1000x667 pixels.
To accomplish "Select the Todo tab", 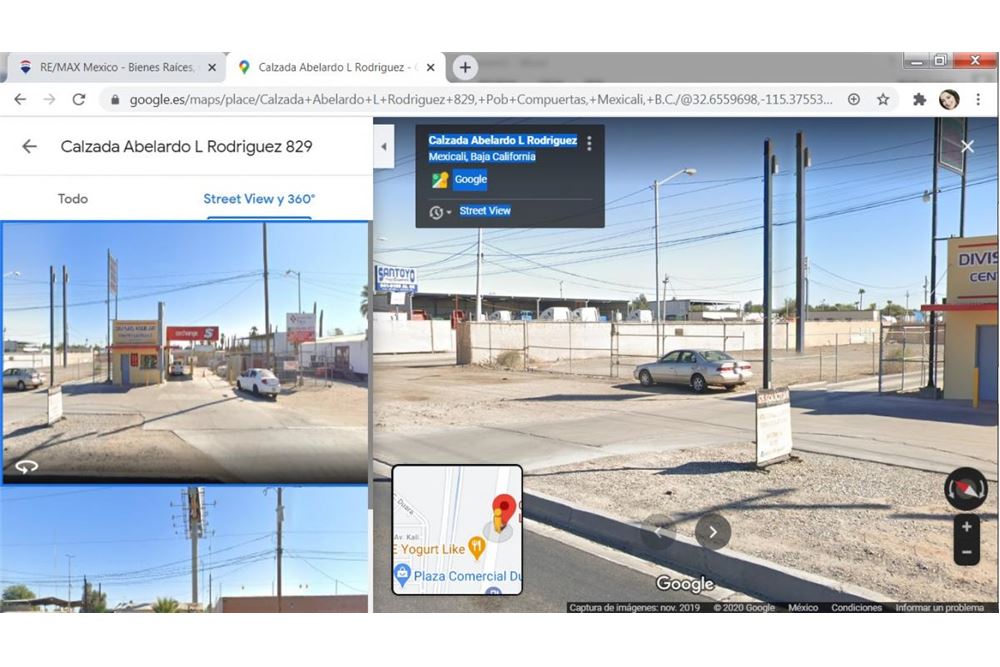I will [73, 199].
